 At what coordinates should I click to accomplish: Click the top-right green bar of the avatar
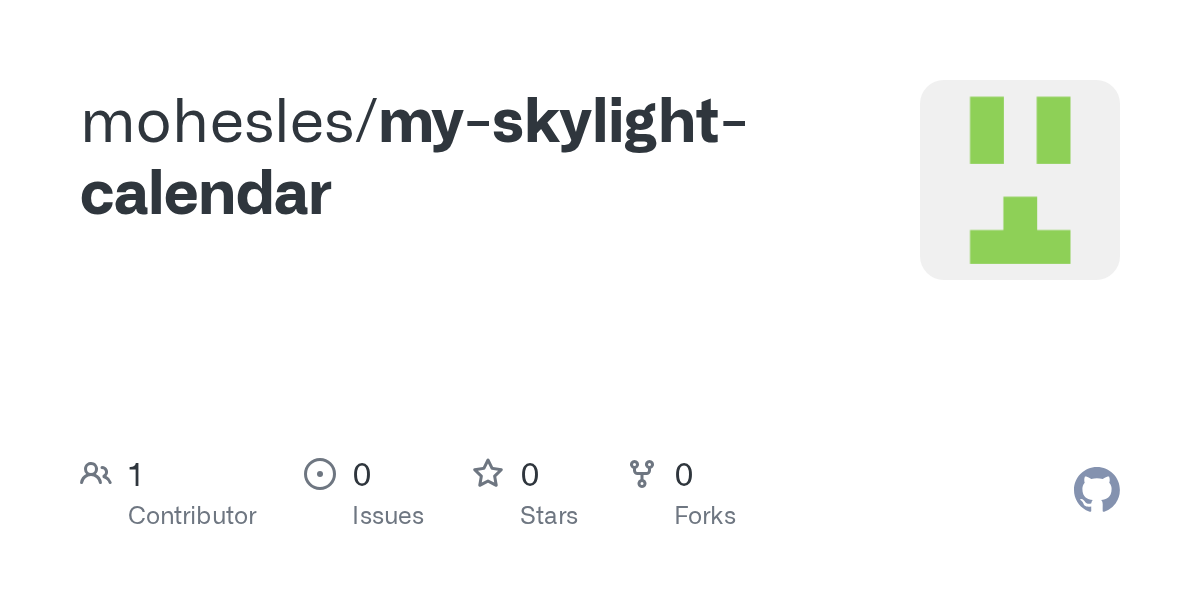(x=1053, y=130)
